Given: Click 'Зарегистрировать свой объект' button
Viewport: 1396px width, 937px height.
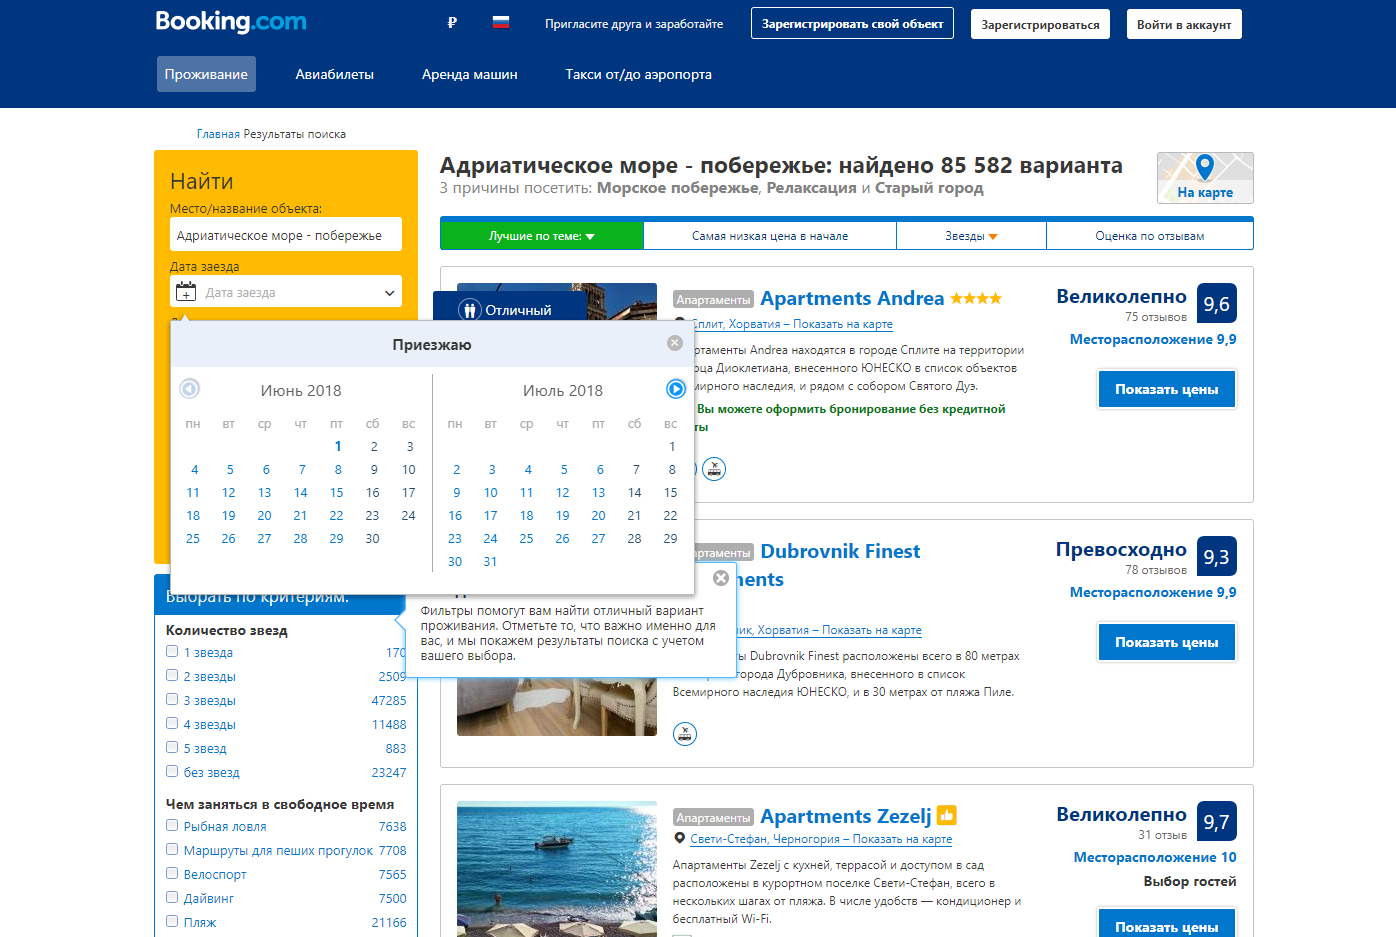Looking at the screenshot, I should click(x=852, y=24).
